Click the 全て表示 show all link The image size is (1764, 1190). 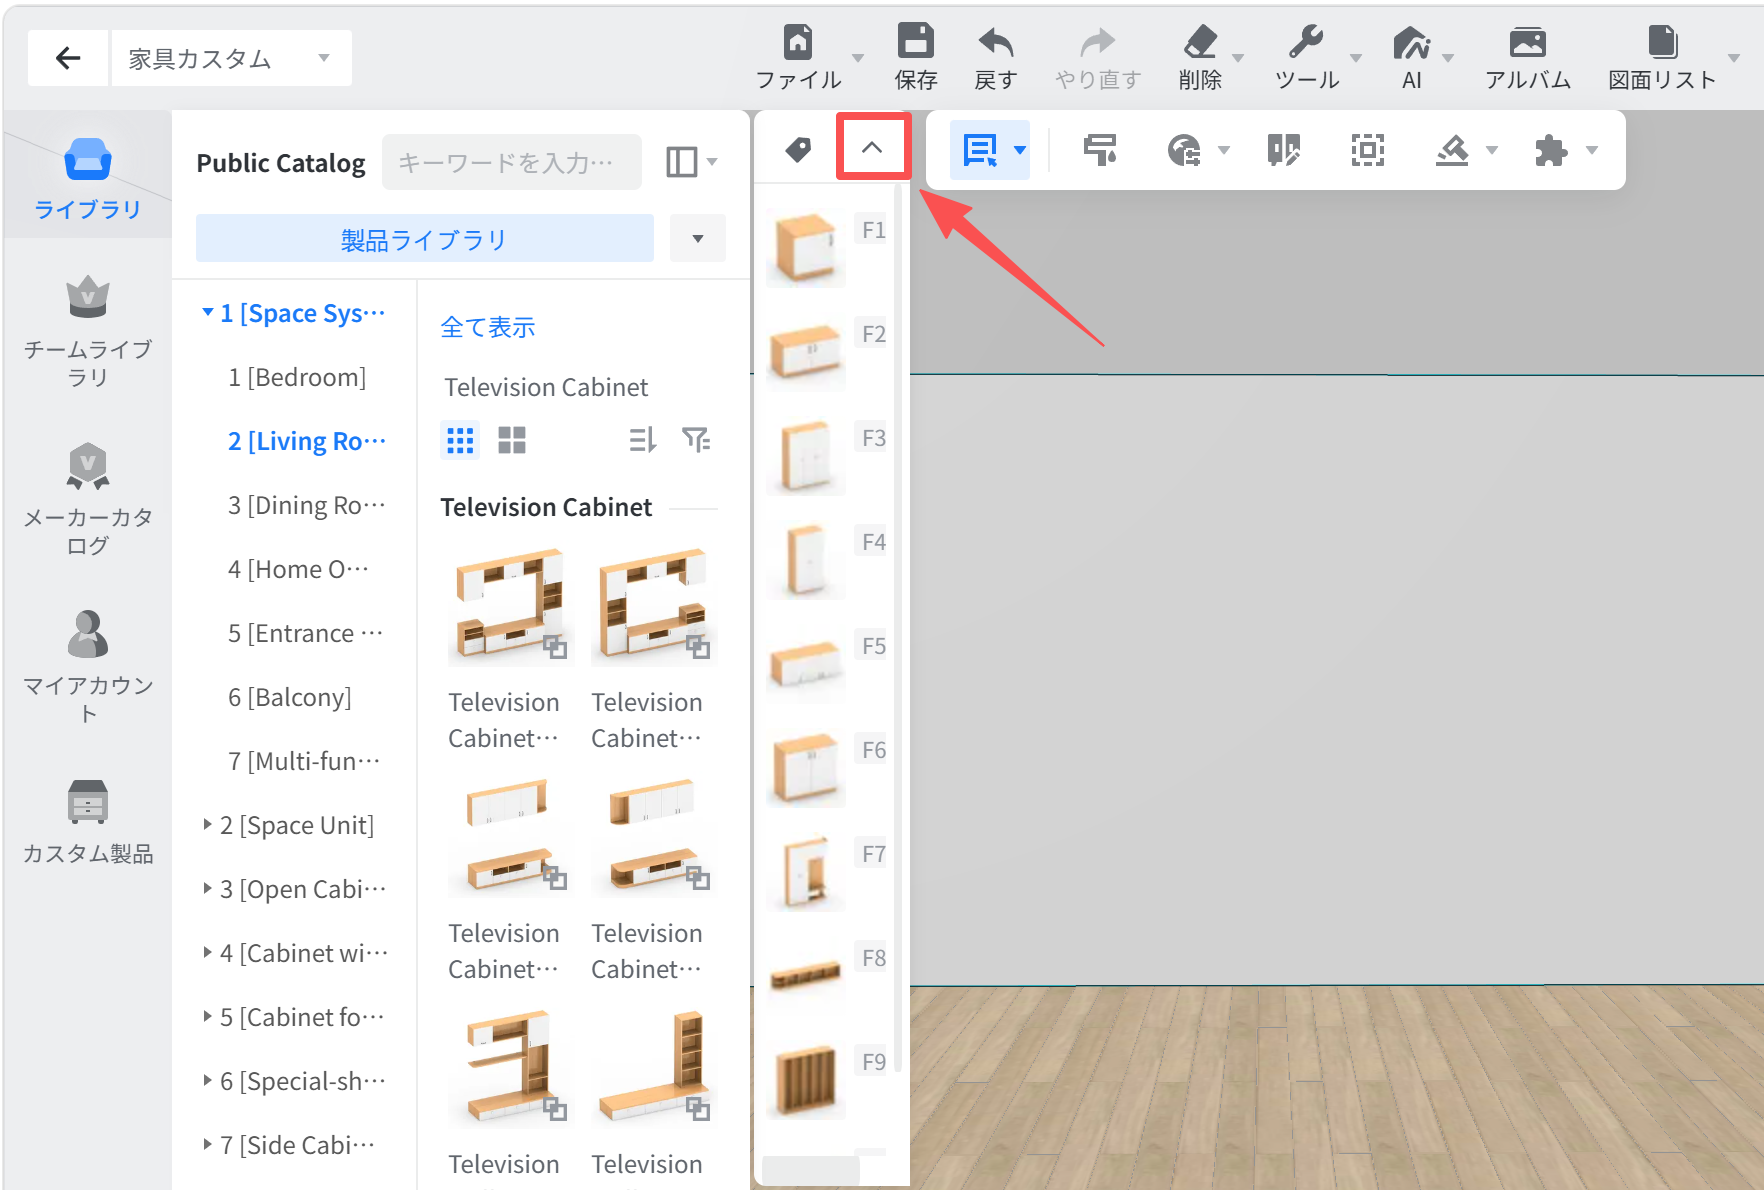(x=488, y=327)
